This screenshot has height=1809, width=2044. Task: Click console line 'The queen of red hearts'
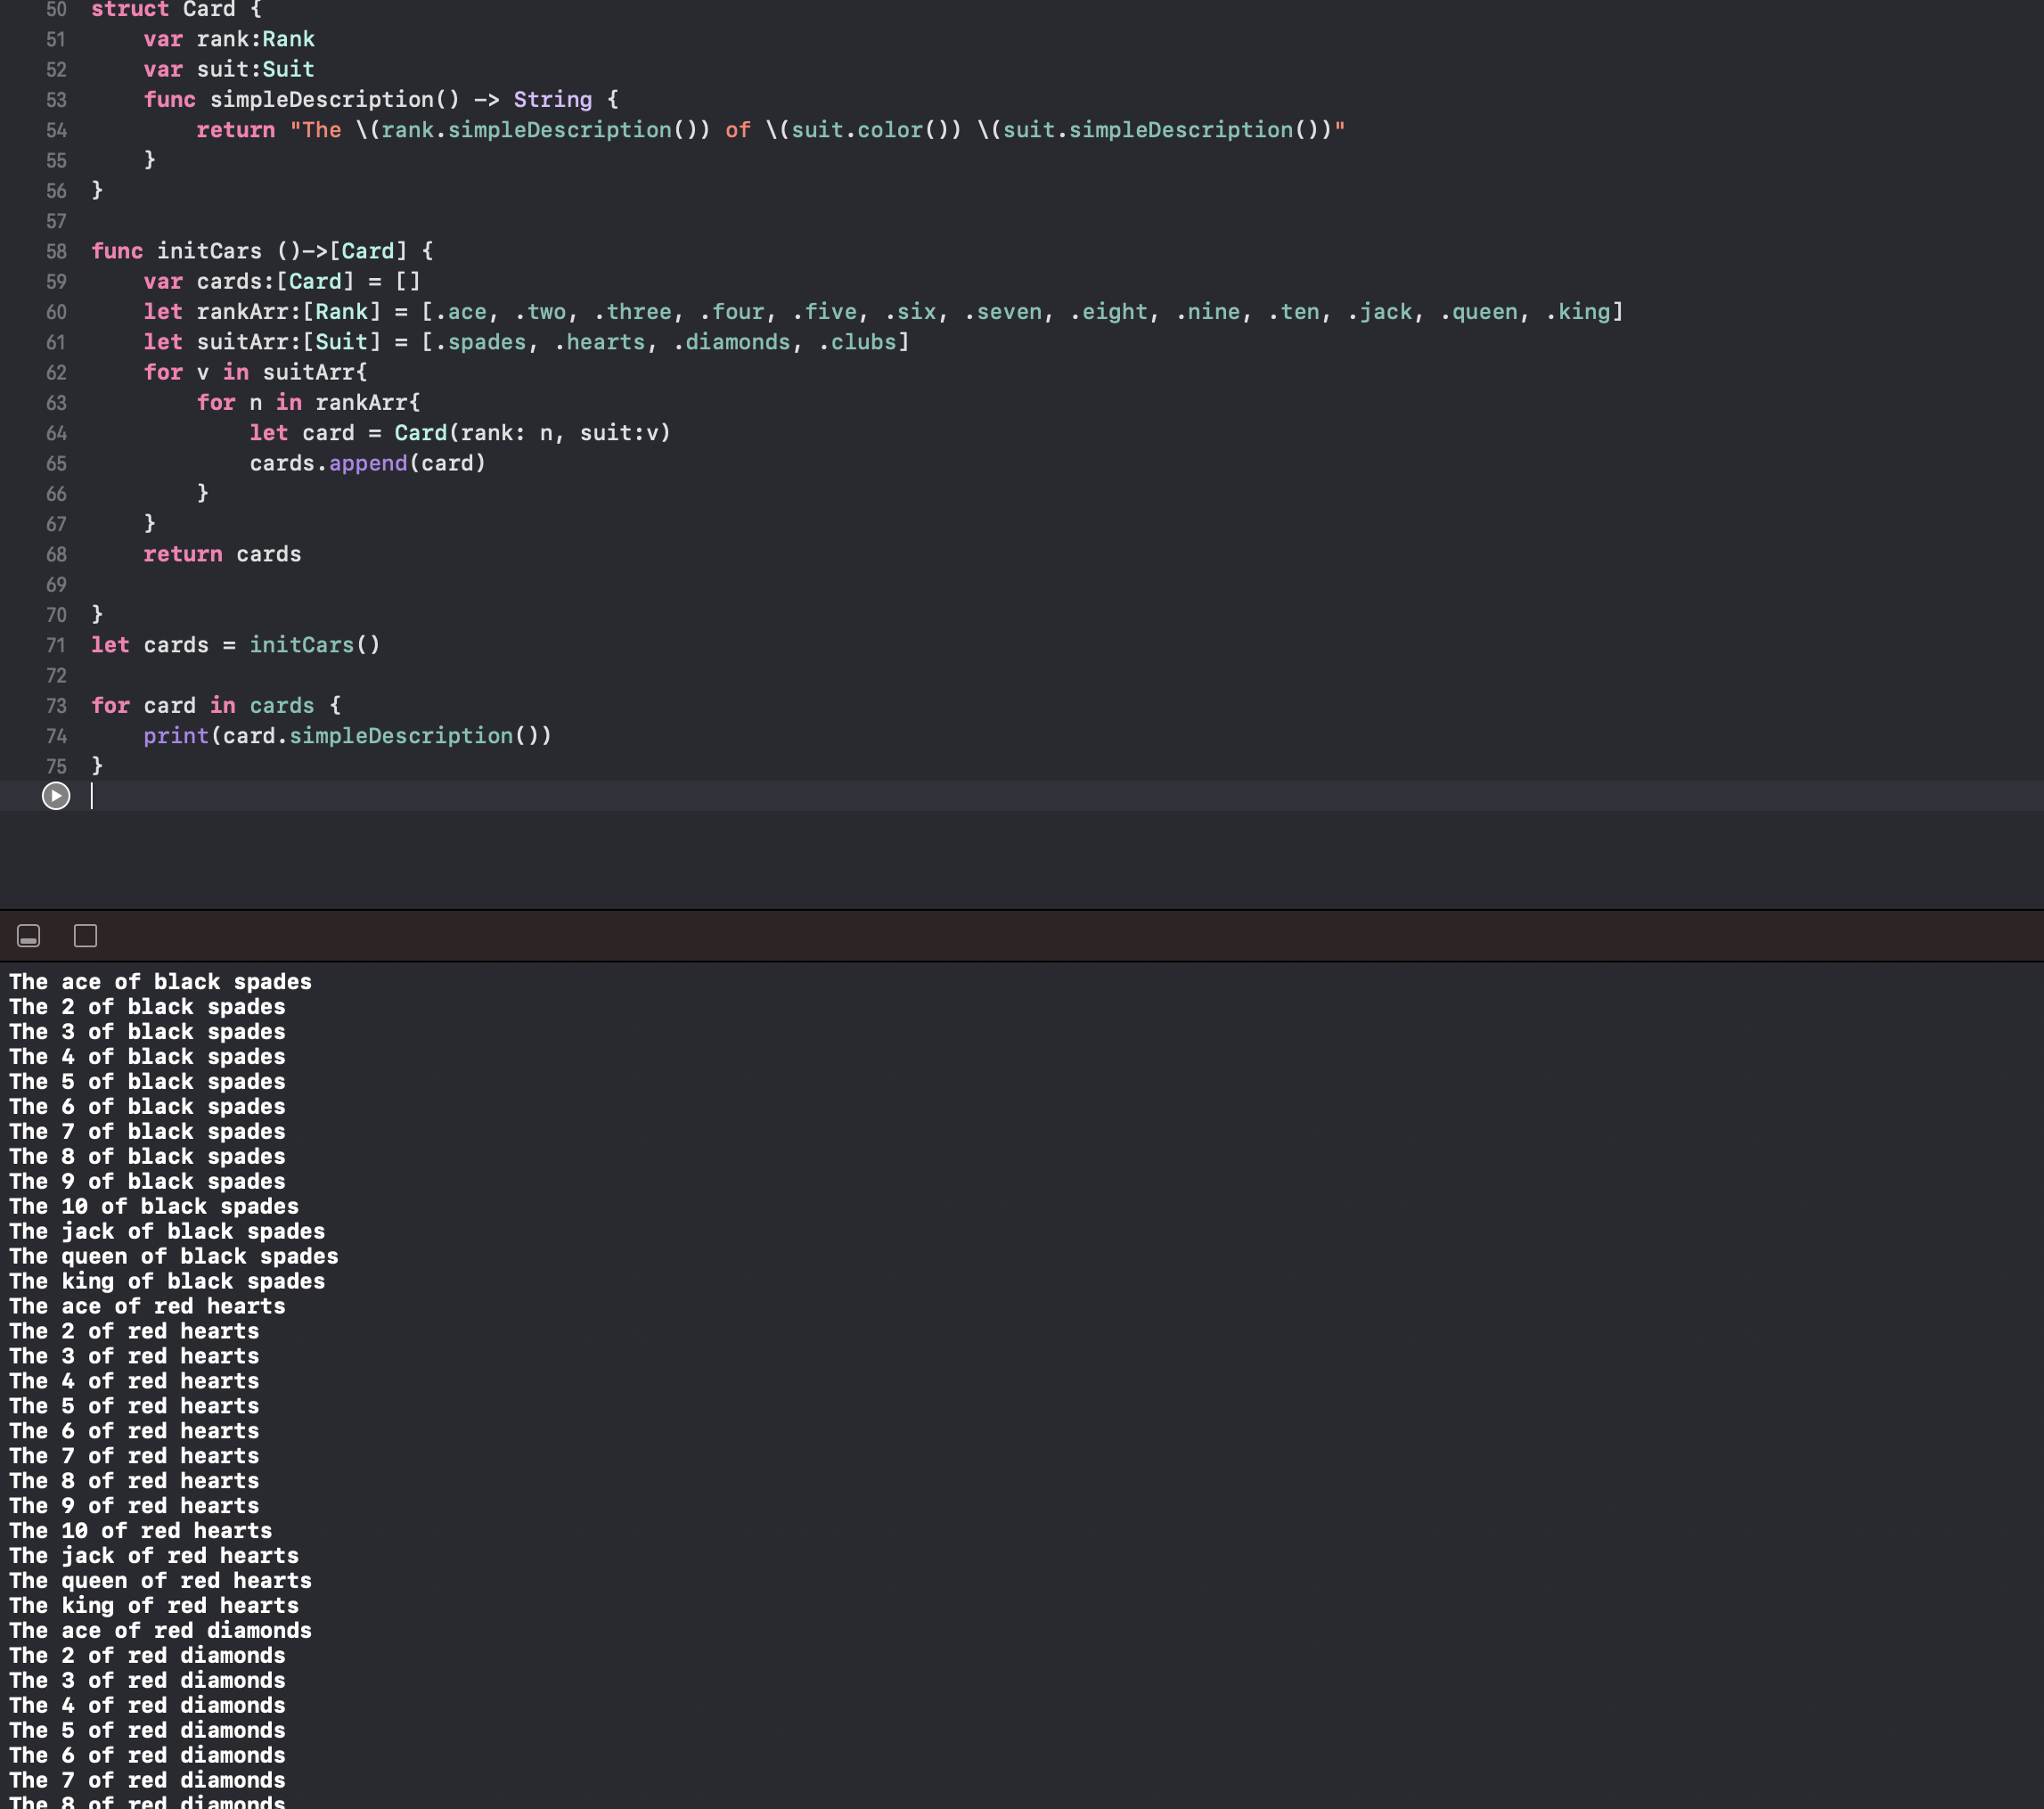161,1581
